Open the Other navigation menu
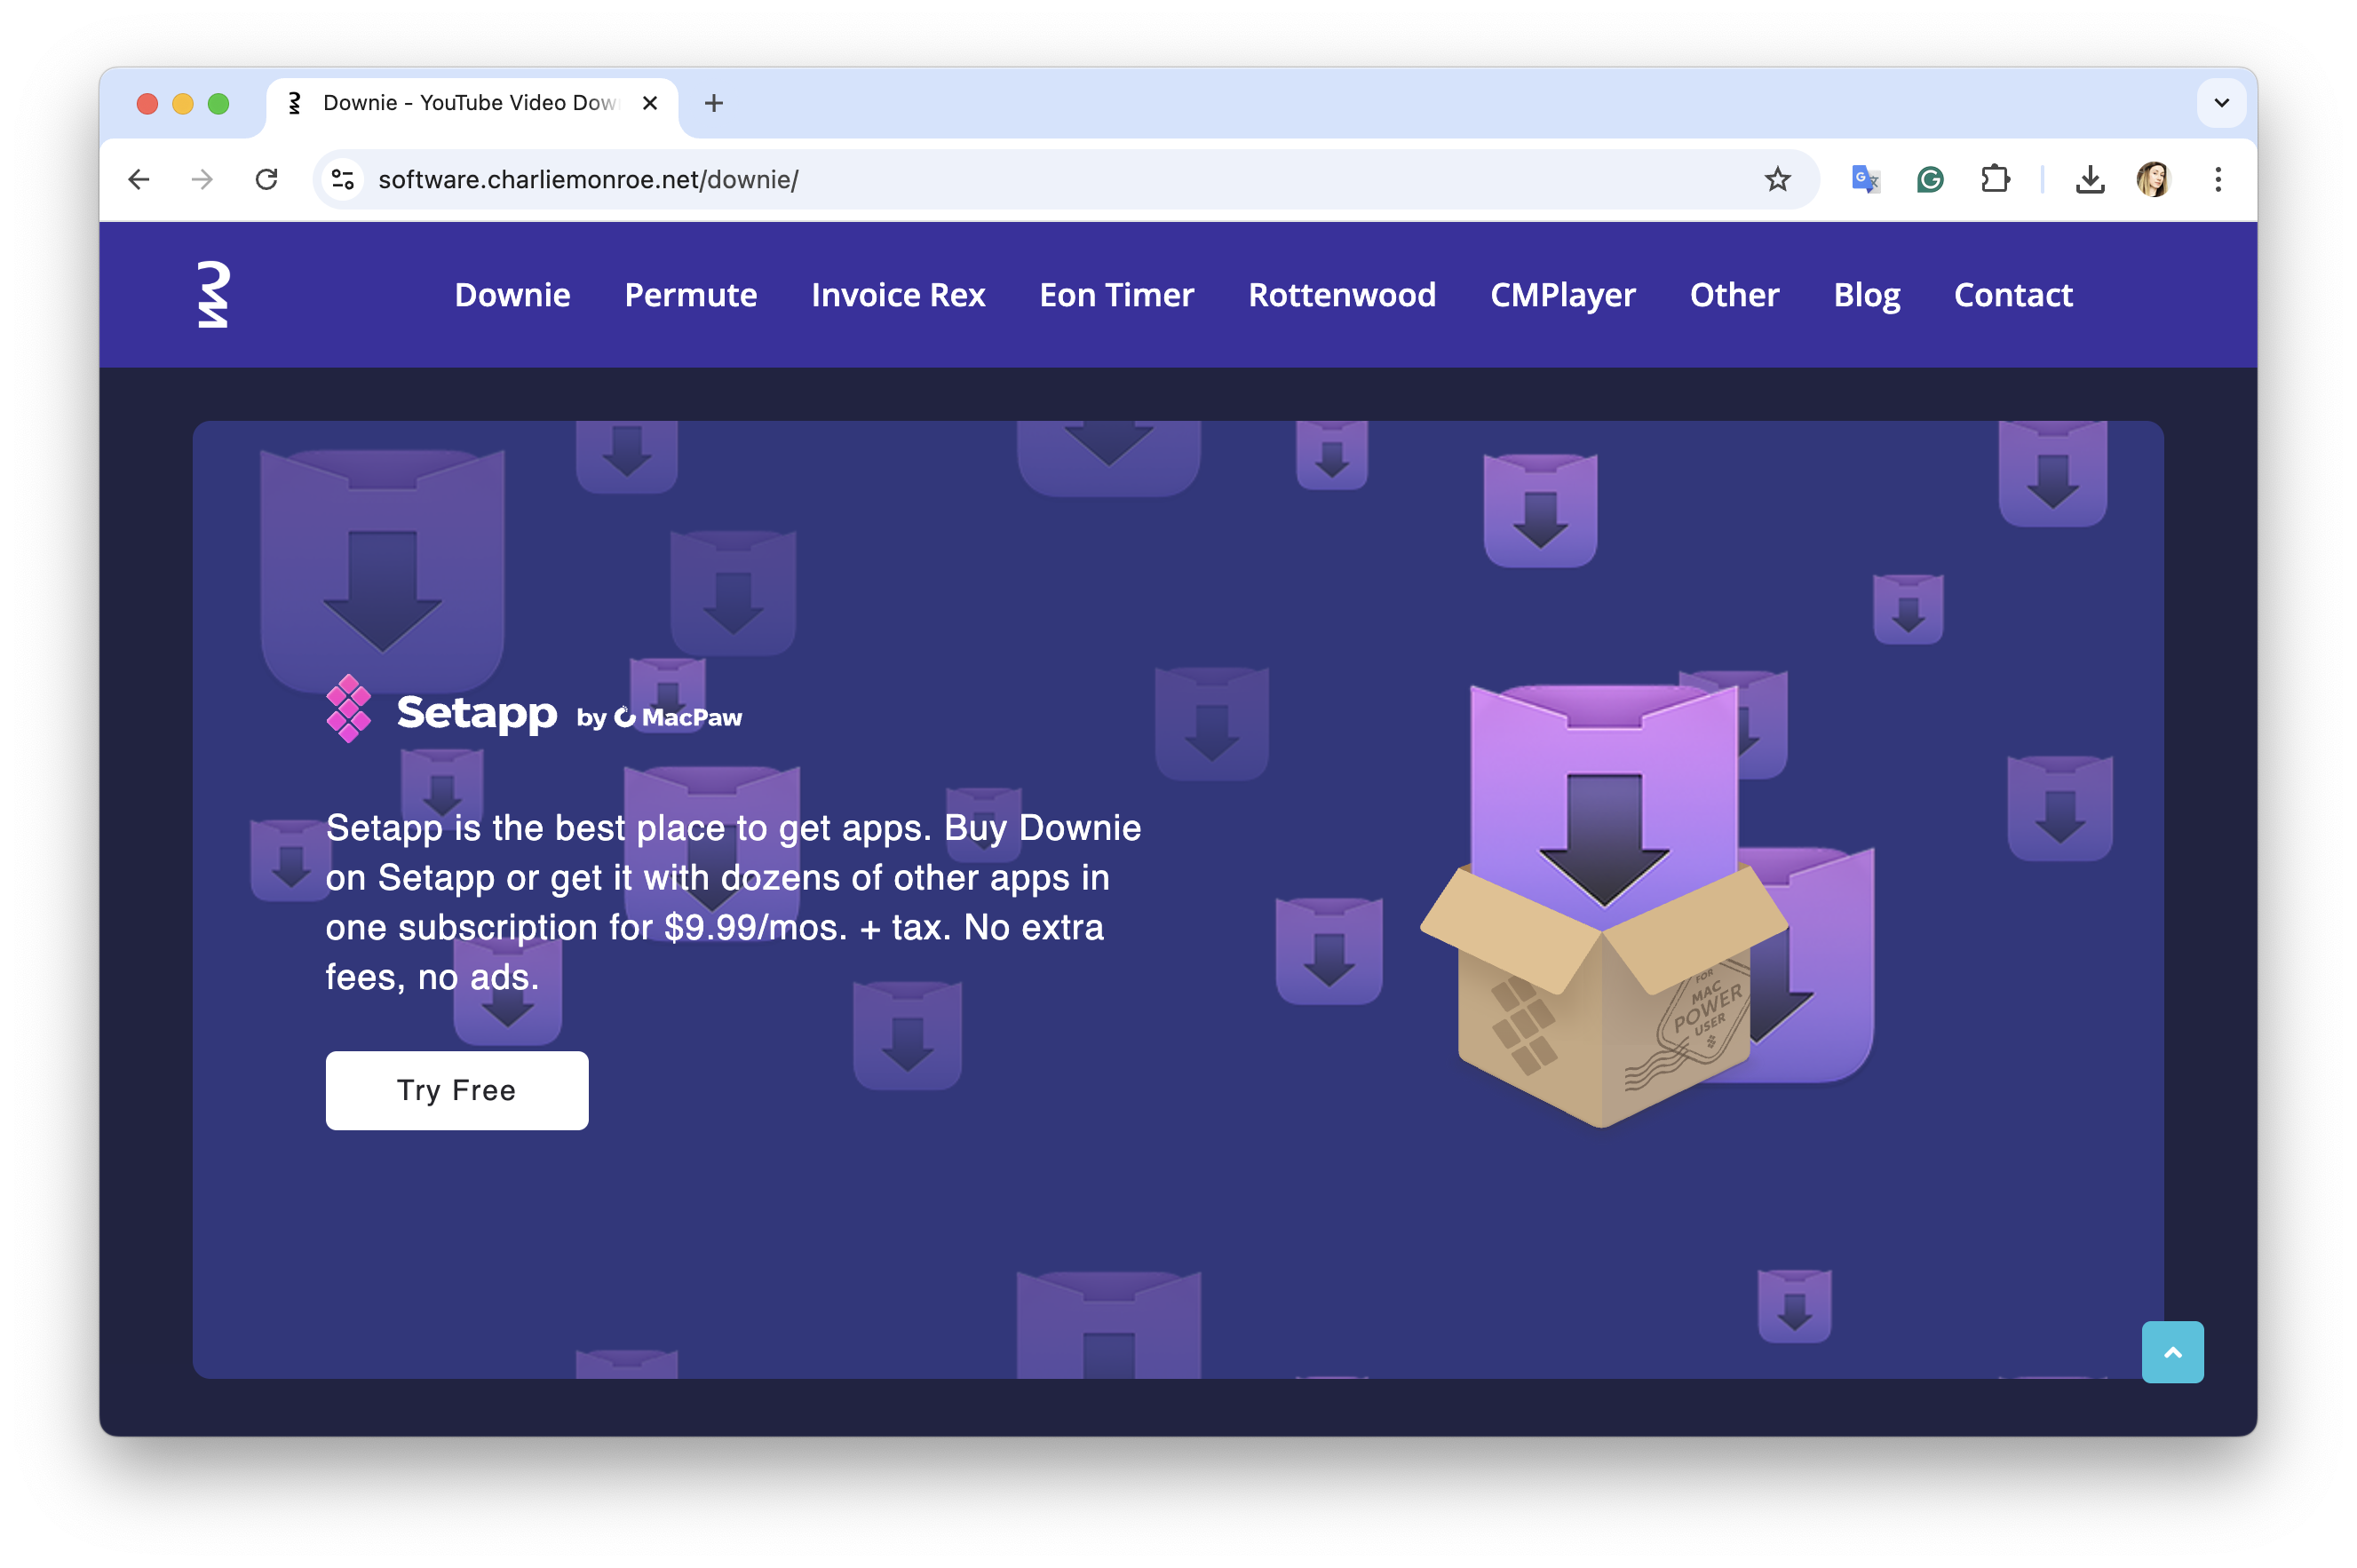The image size is (2357, 1568). click(1733, 295)
